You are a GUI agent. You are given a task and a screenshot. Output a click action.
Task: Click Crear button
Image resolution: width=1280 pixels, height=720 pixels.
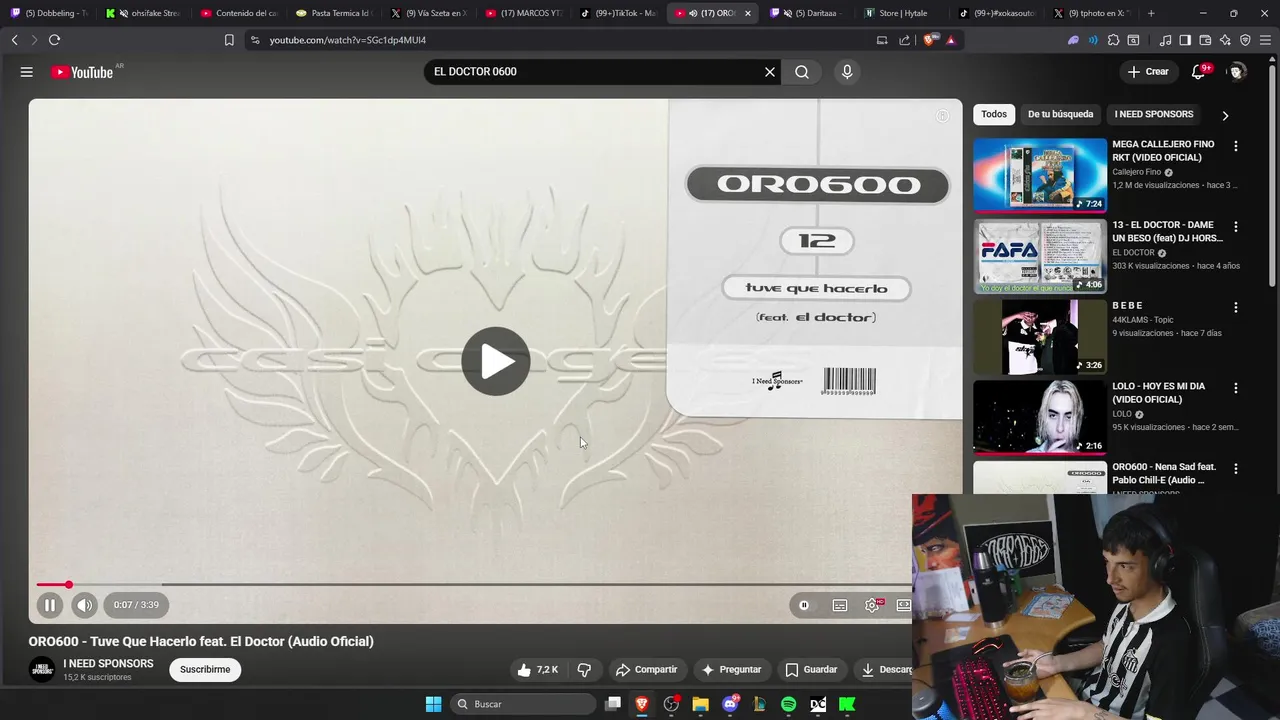coord(1148,72)
